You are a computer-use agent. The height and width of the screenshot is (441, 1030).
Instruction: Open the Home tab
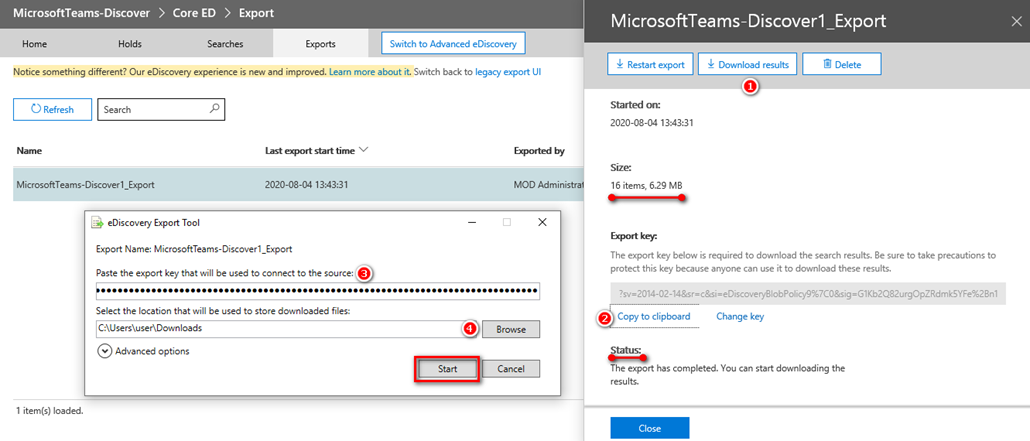point(34,44)
